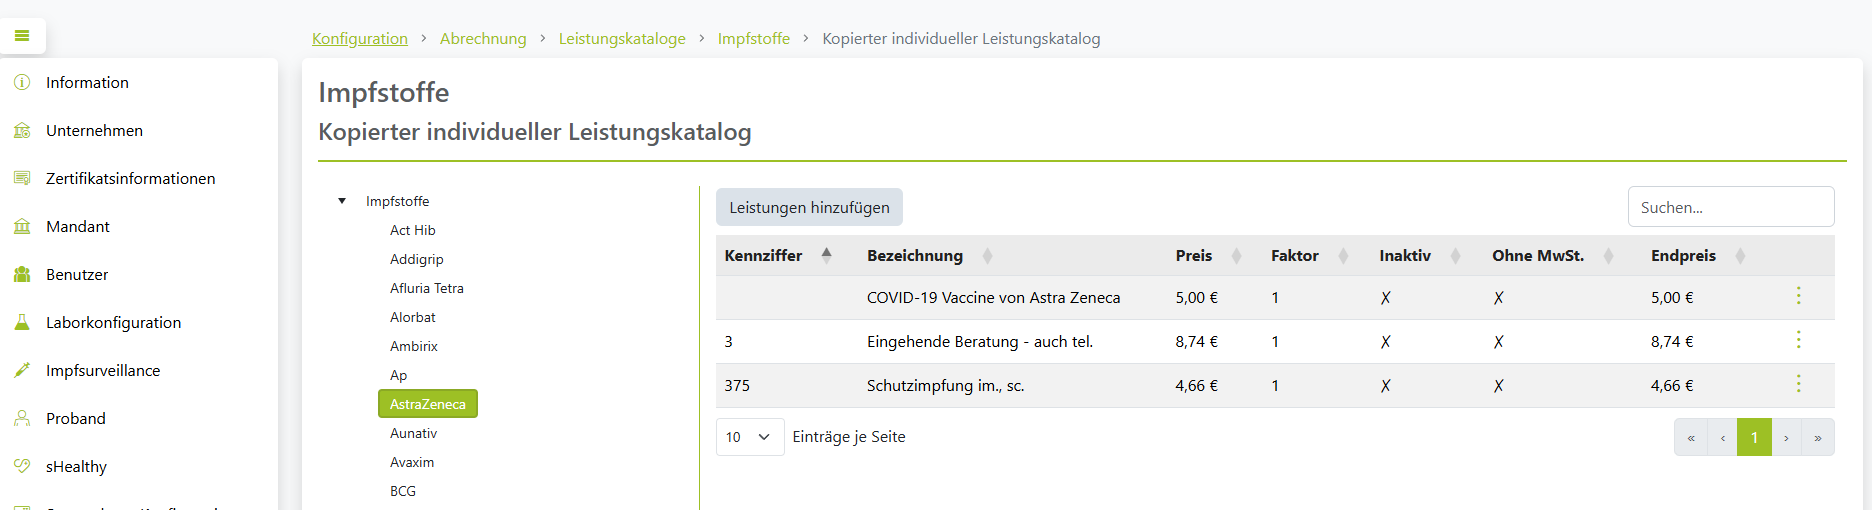Open Proband in sidebar menu

click(76, 418)
